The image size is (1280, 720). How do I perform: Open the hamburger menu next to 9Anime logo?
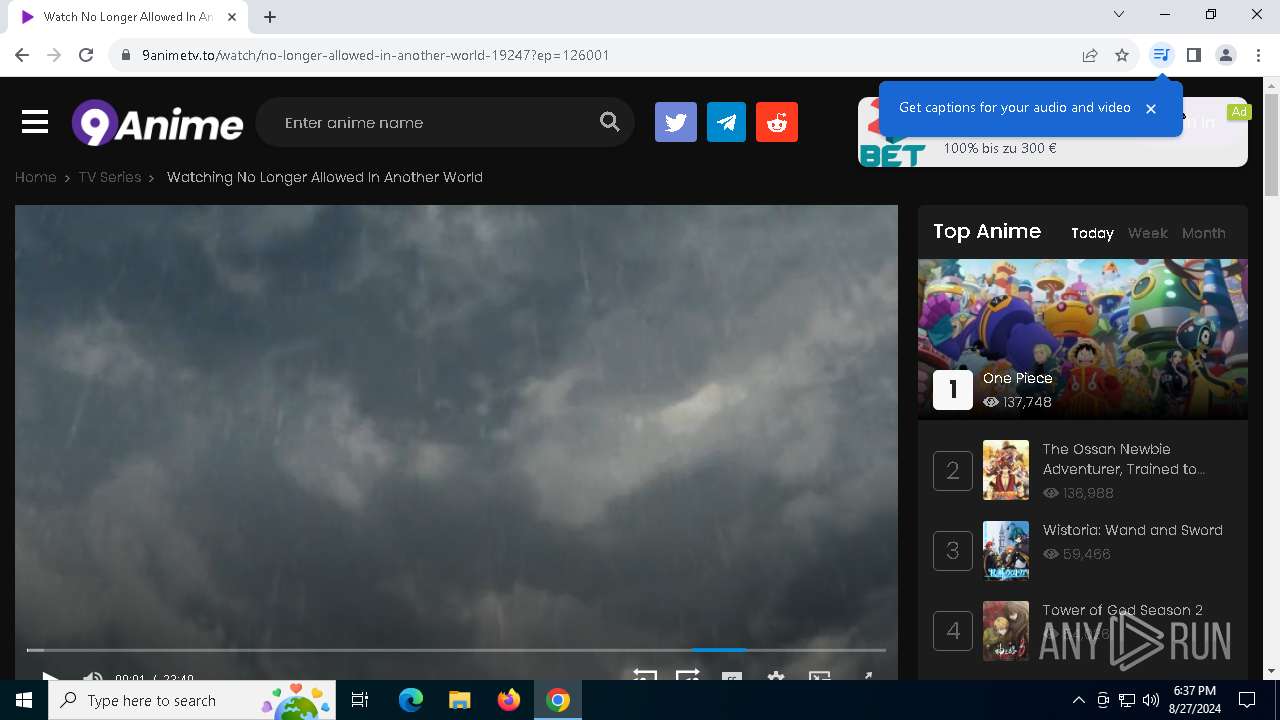click(35, 122)
